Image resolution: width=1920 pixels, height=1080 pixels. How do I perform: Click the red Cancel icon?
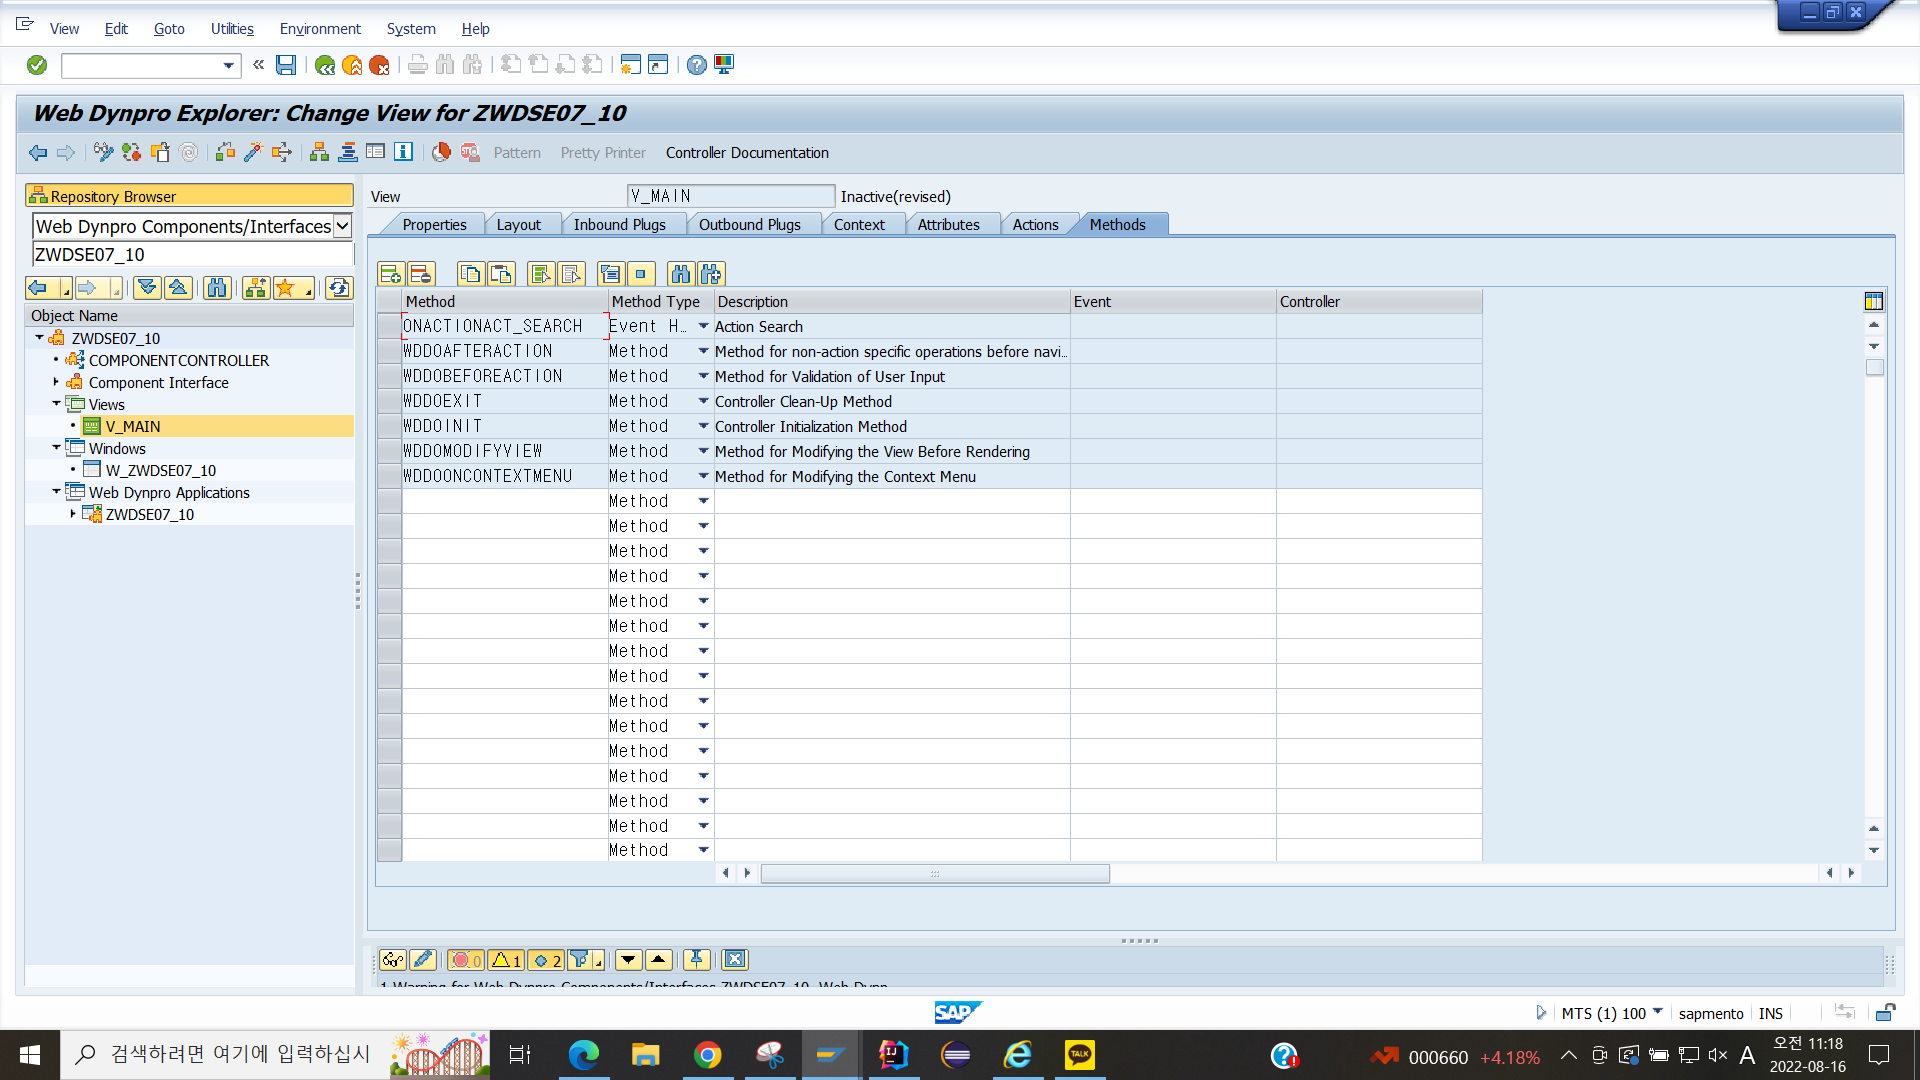[x=379, y=65]
